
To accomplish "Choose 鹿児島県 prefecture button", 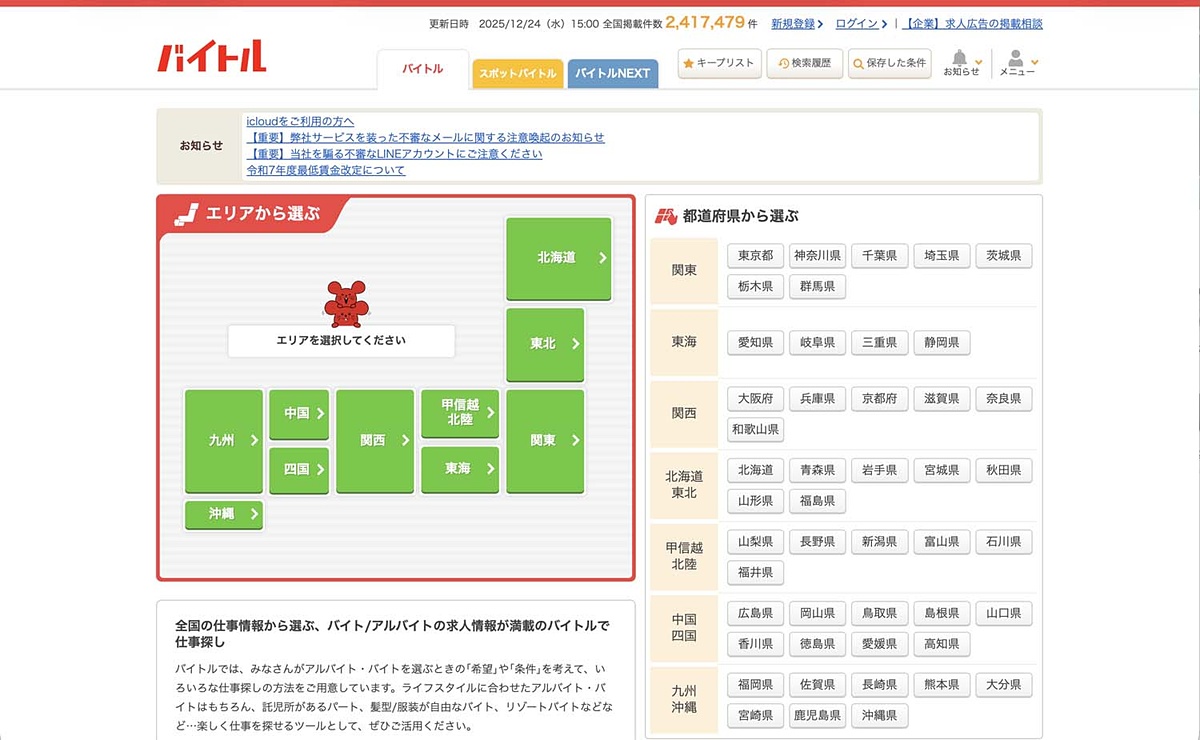I will point(817,716).
